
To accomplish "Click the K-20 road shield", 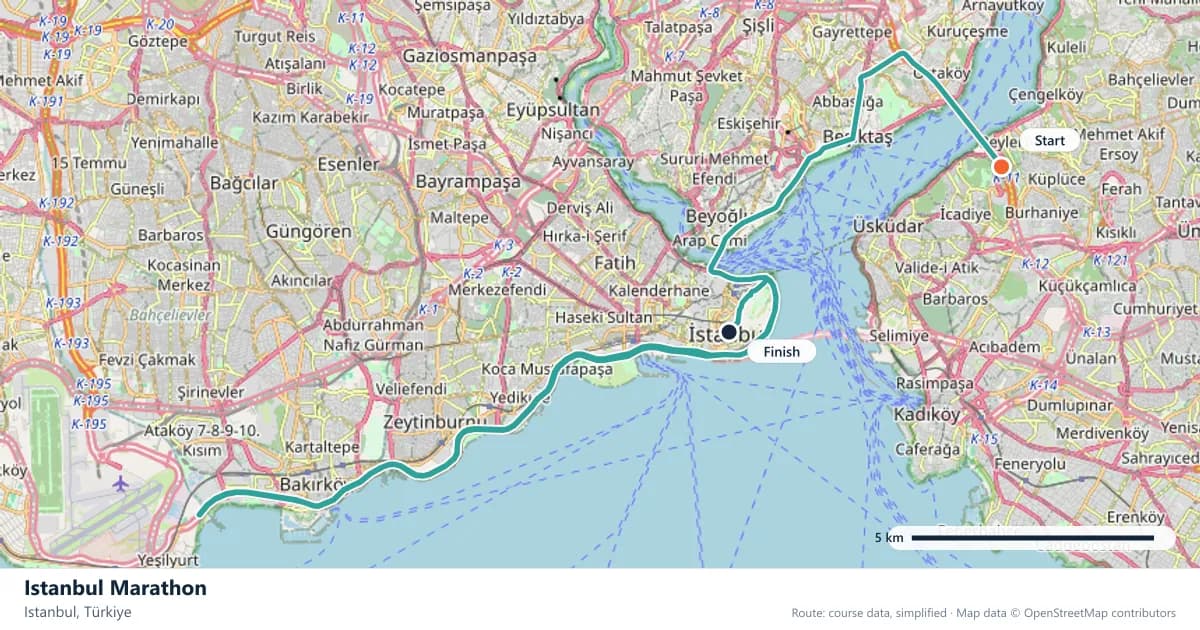I will coord(162,23).
